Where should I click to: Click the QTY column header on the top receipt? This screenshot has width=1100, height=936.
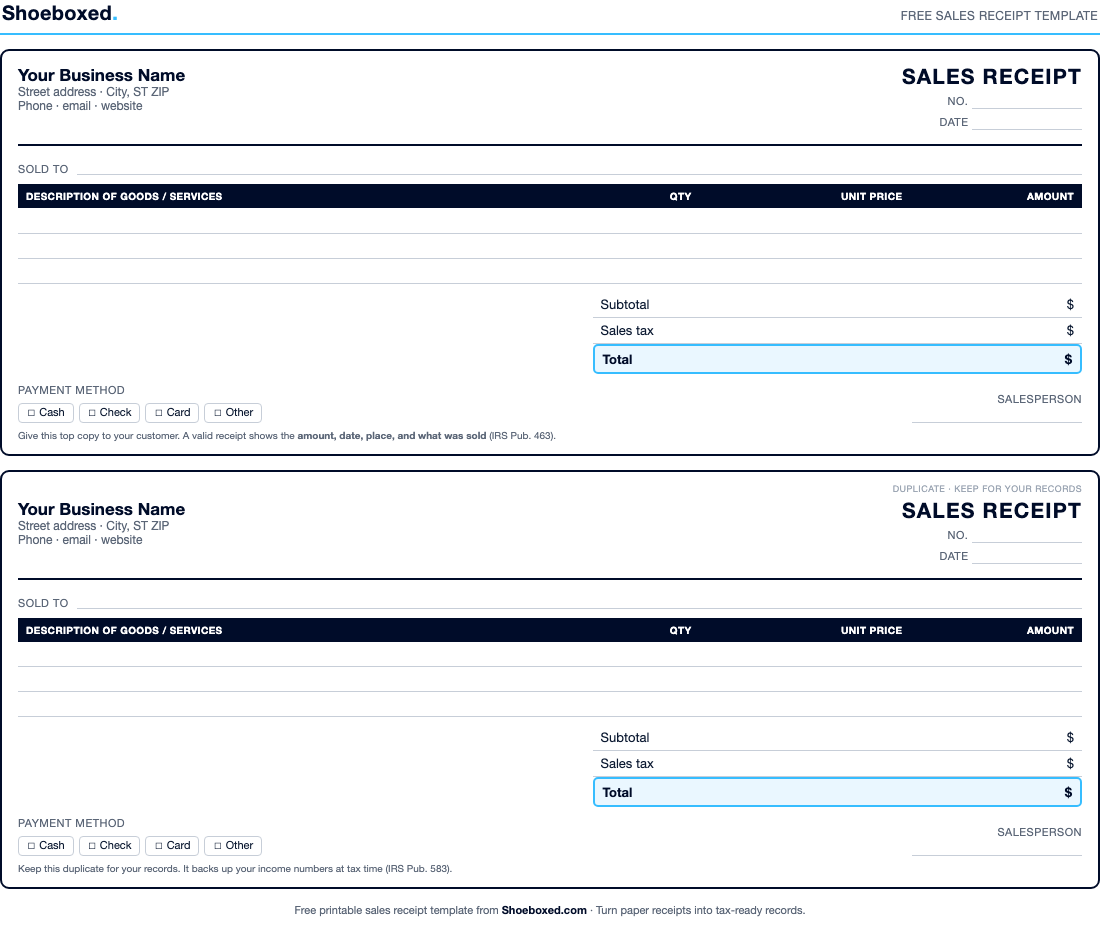coord(680,196)
